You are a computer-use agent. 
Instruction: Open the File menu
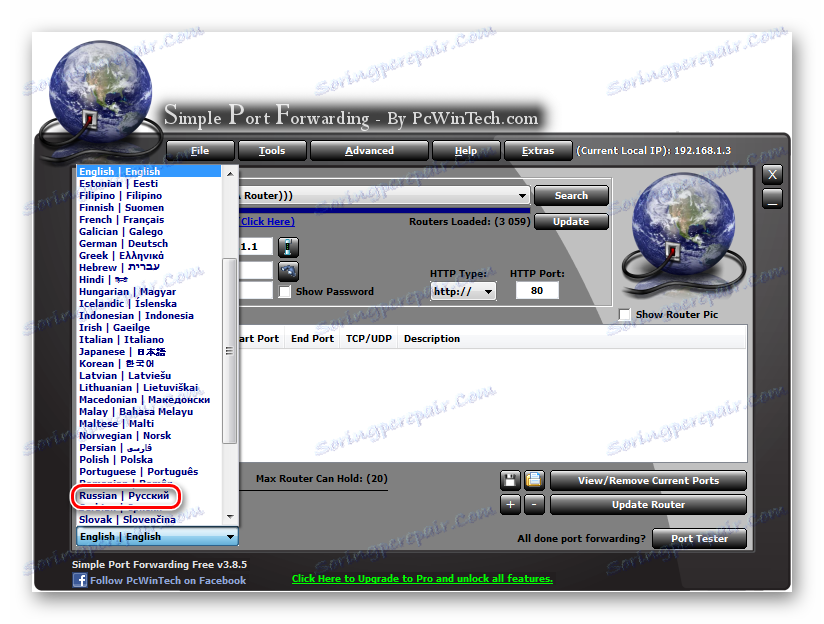click(x=200, y=151)
